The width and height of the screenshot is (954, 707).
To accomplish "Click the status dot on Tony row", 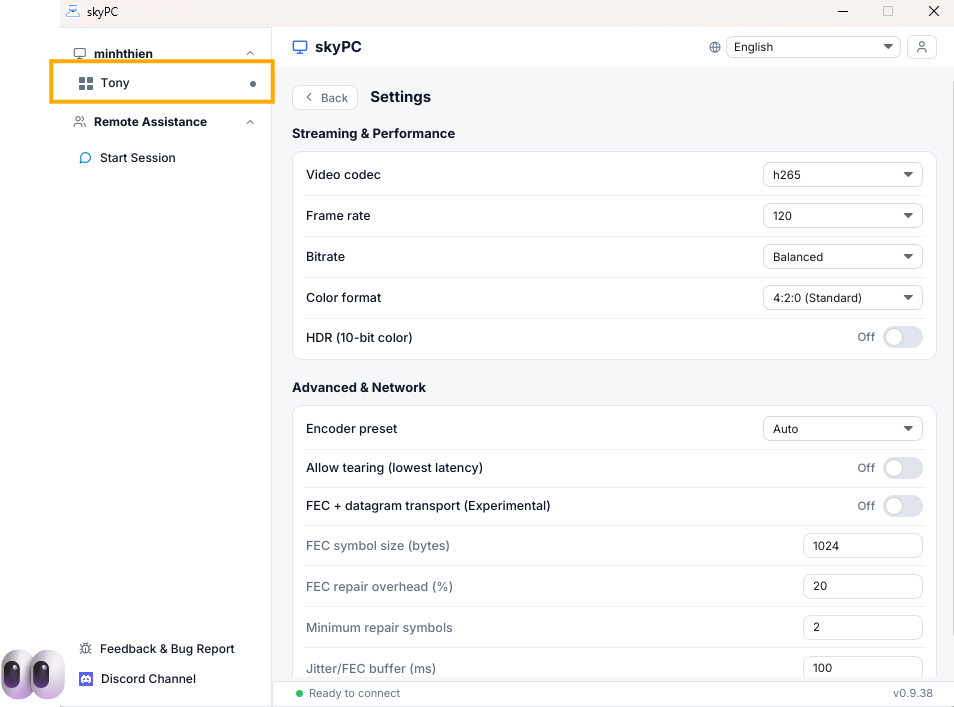I will (253, 84).
